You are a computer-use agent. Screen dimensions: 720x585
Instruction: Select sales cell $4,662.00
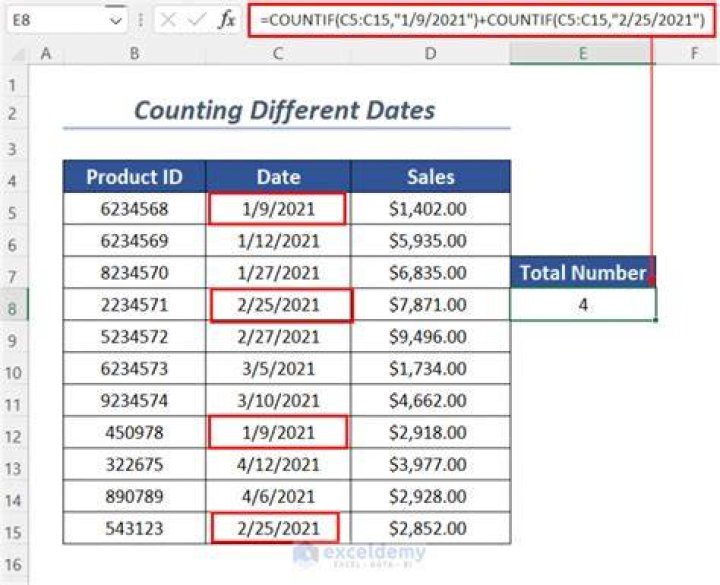point(430,400)
